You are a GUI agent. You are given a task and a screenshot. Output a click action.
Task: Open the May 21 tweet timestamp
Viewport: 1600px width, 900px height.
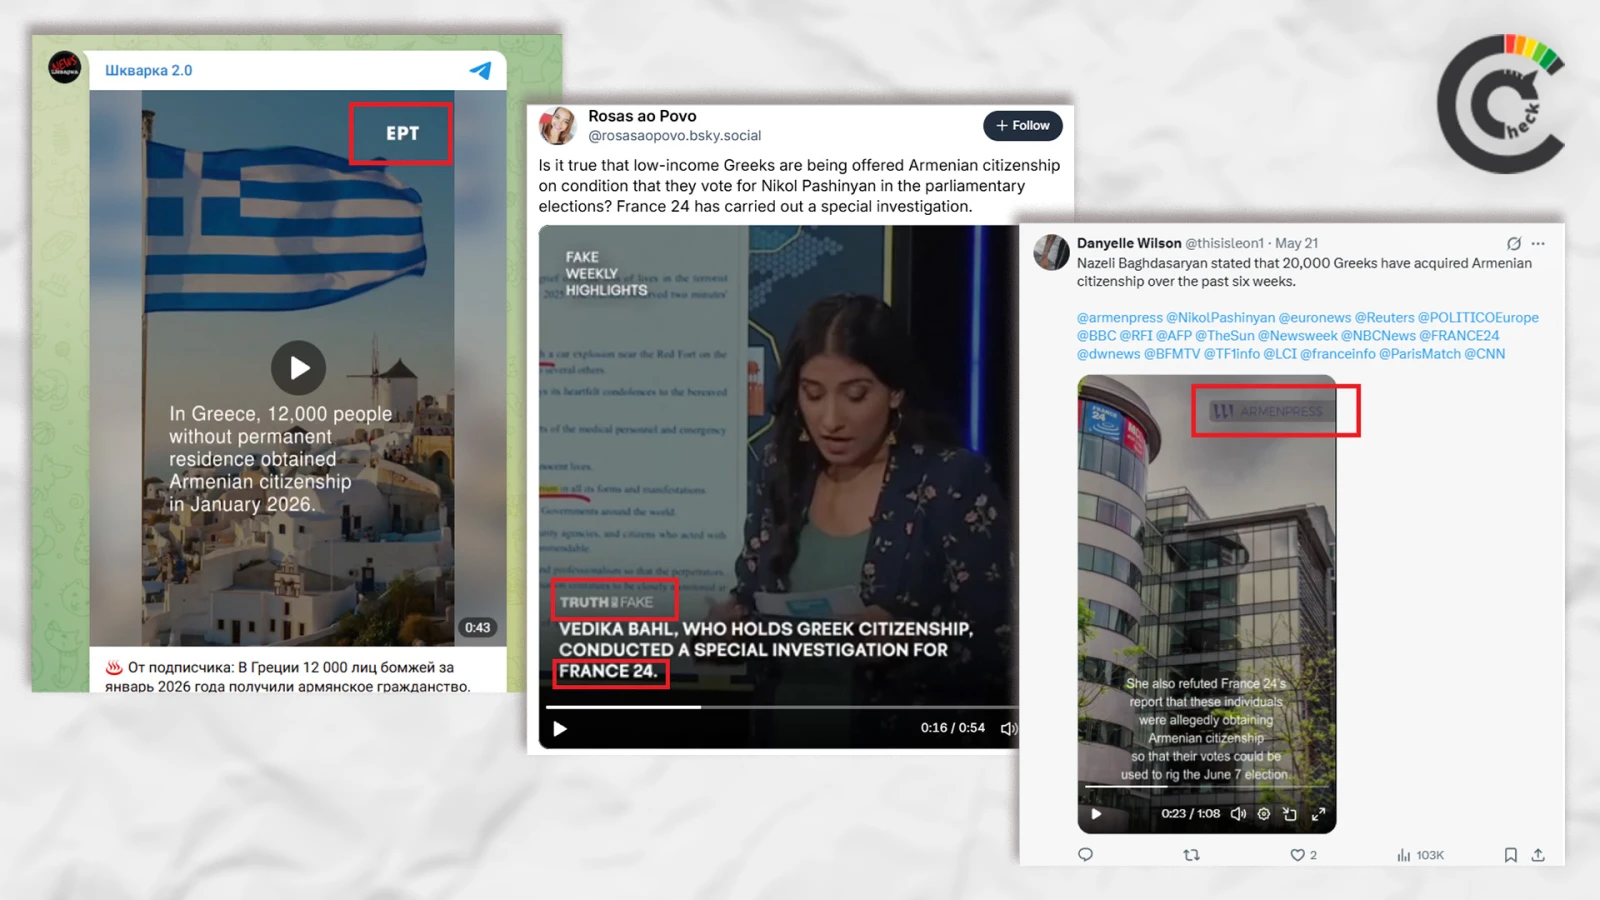(1297, 243)
